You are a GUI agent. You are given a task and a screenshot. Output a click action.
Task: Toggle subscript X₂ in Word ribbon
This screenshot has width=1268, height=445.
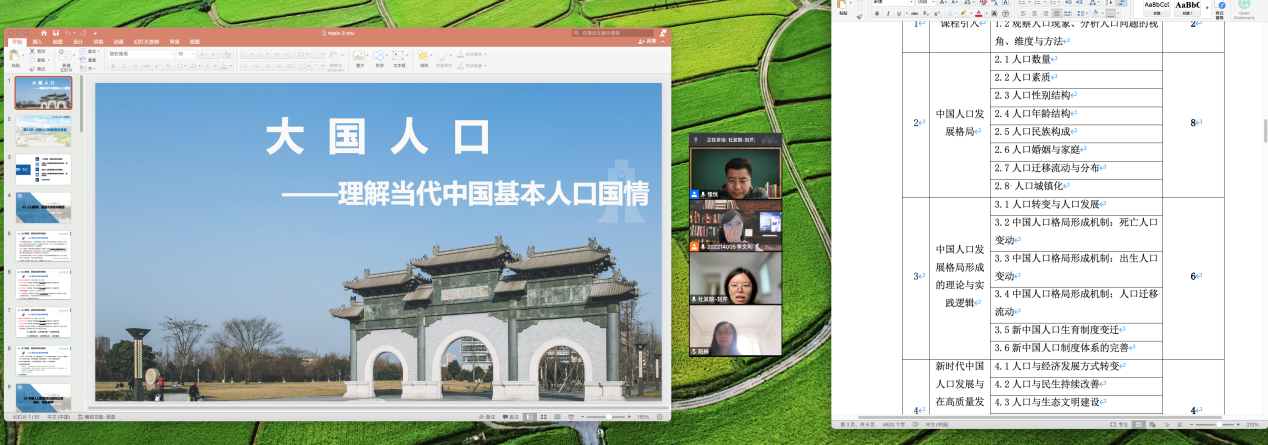(926, 14)
